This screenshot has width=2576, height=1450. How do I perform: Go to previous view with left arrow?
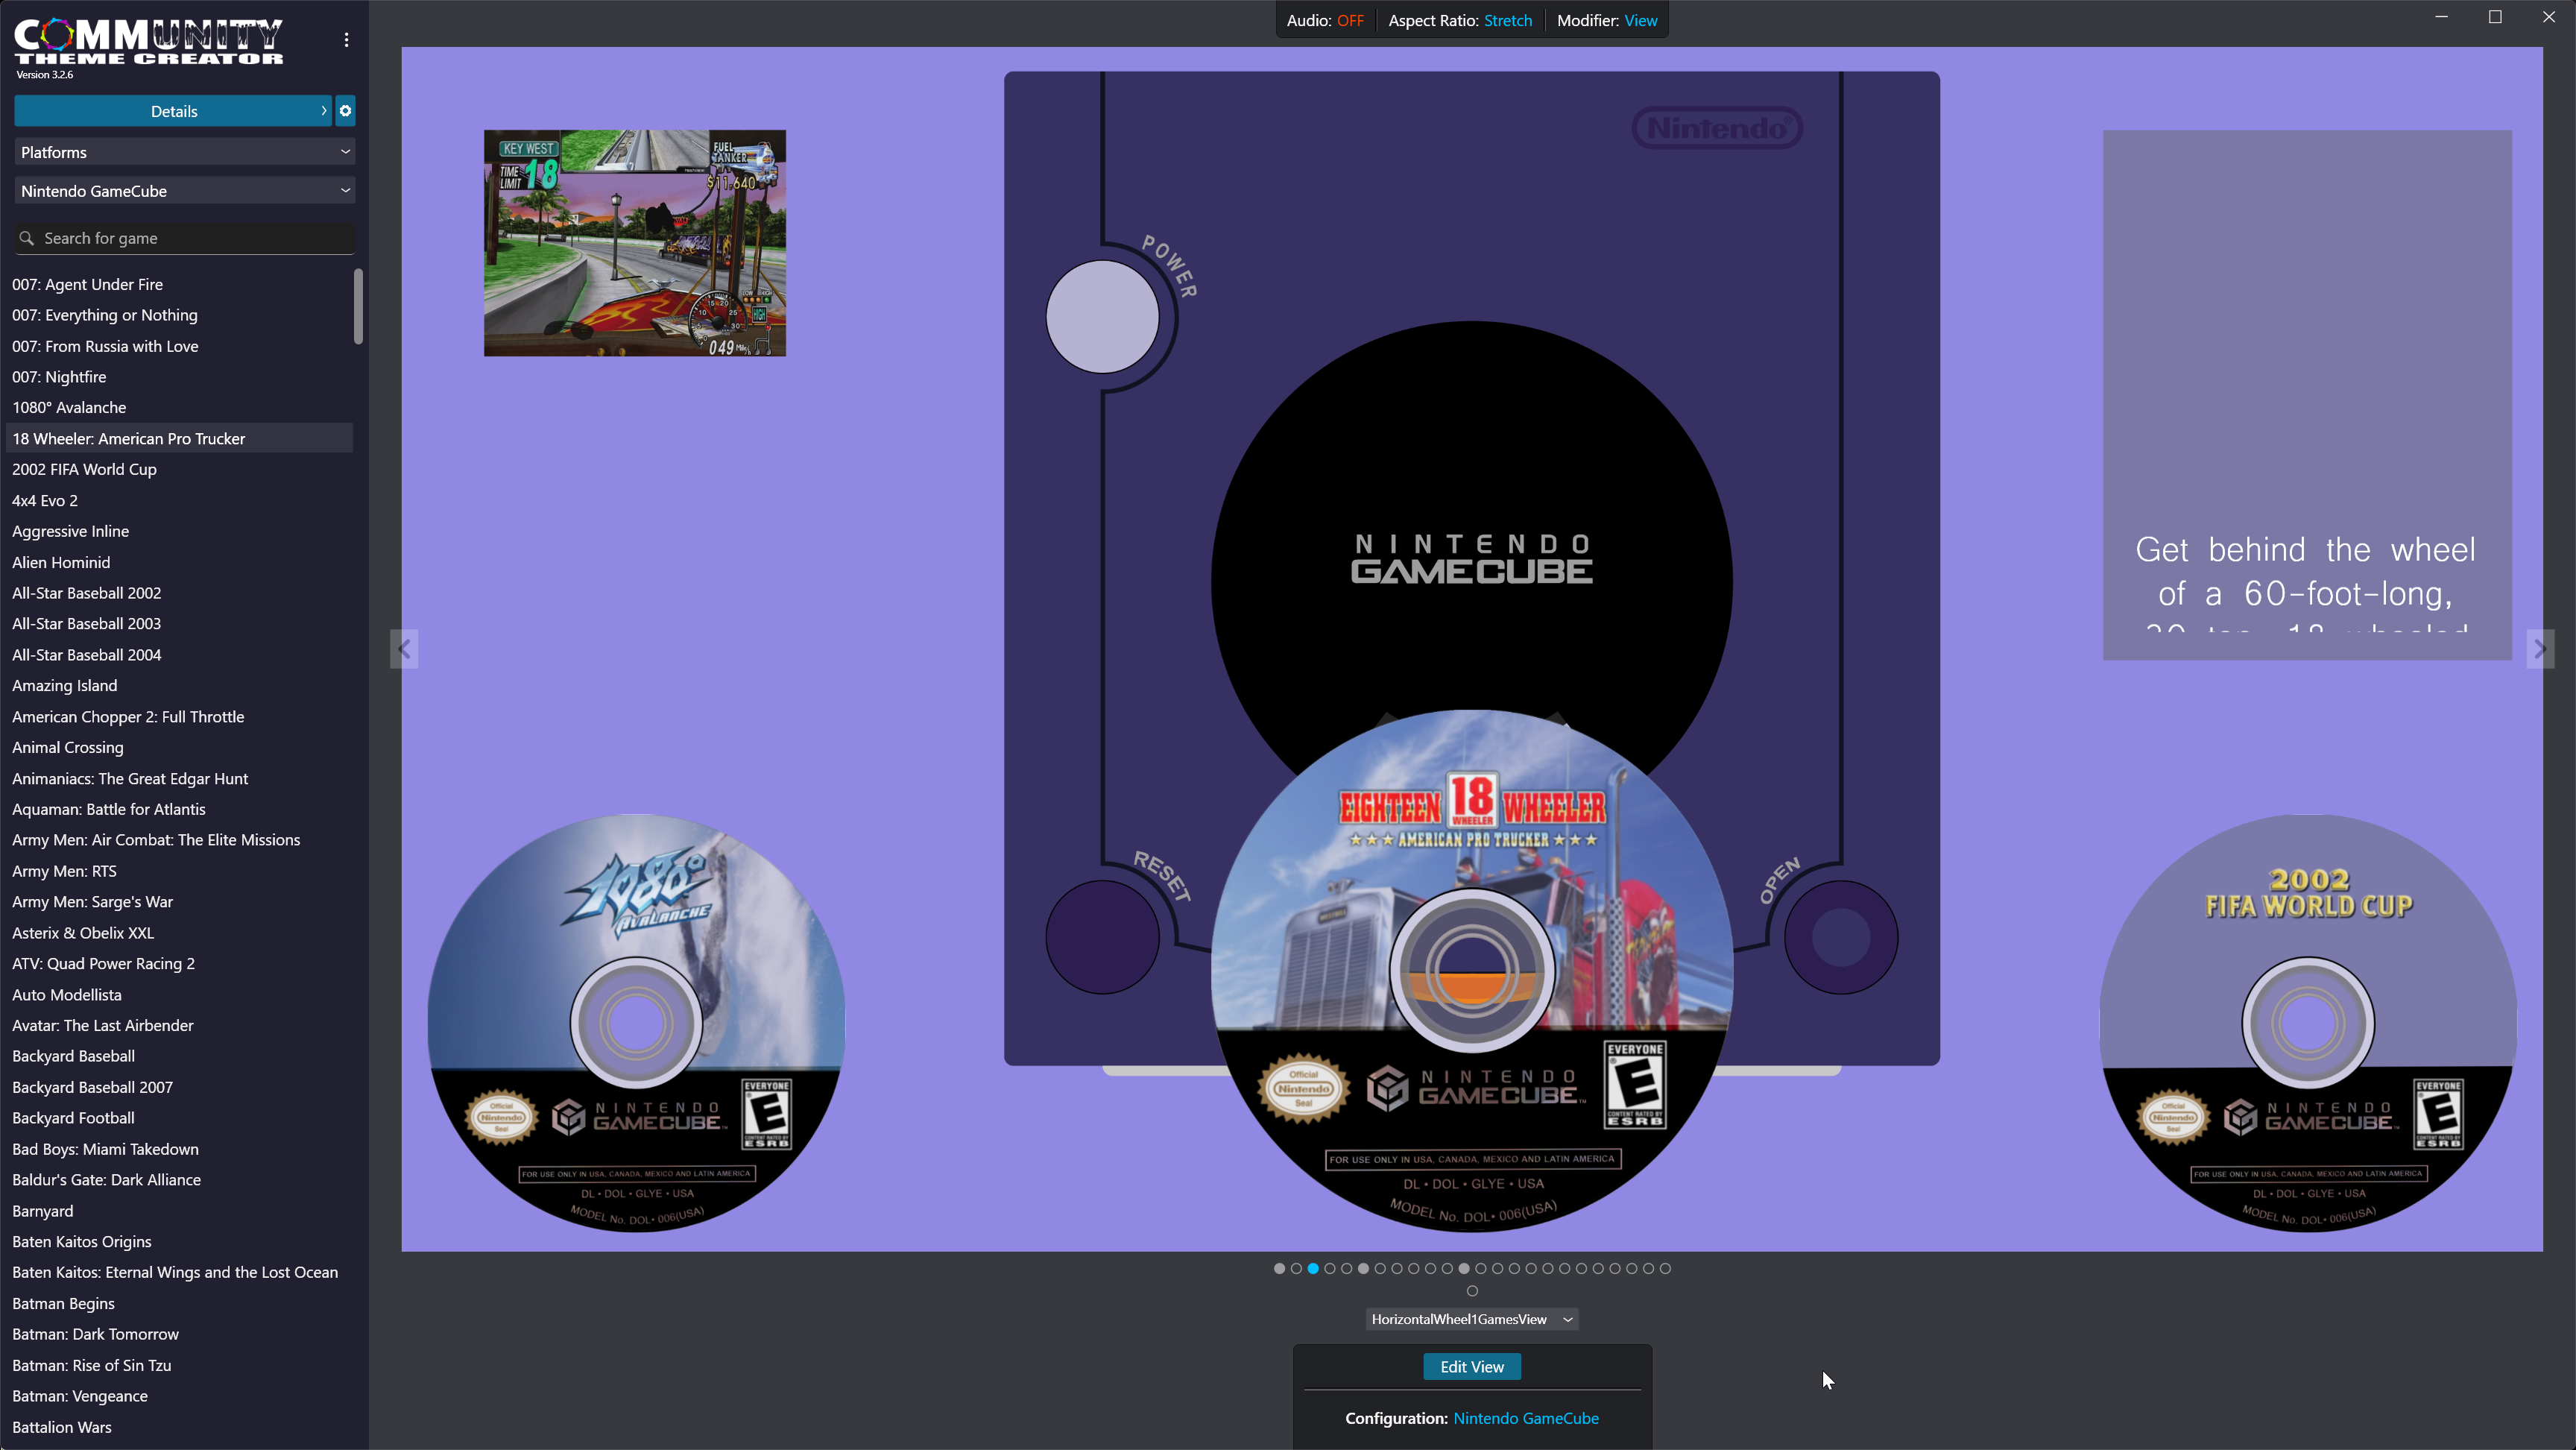point(404,649)
